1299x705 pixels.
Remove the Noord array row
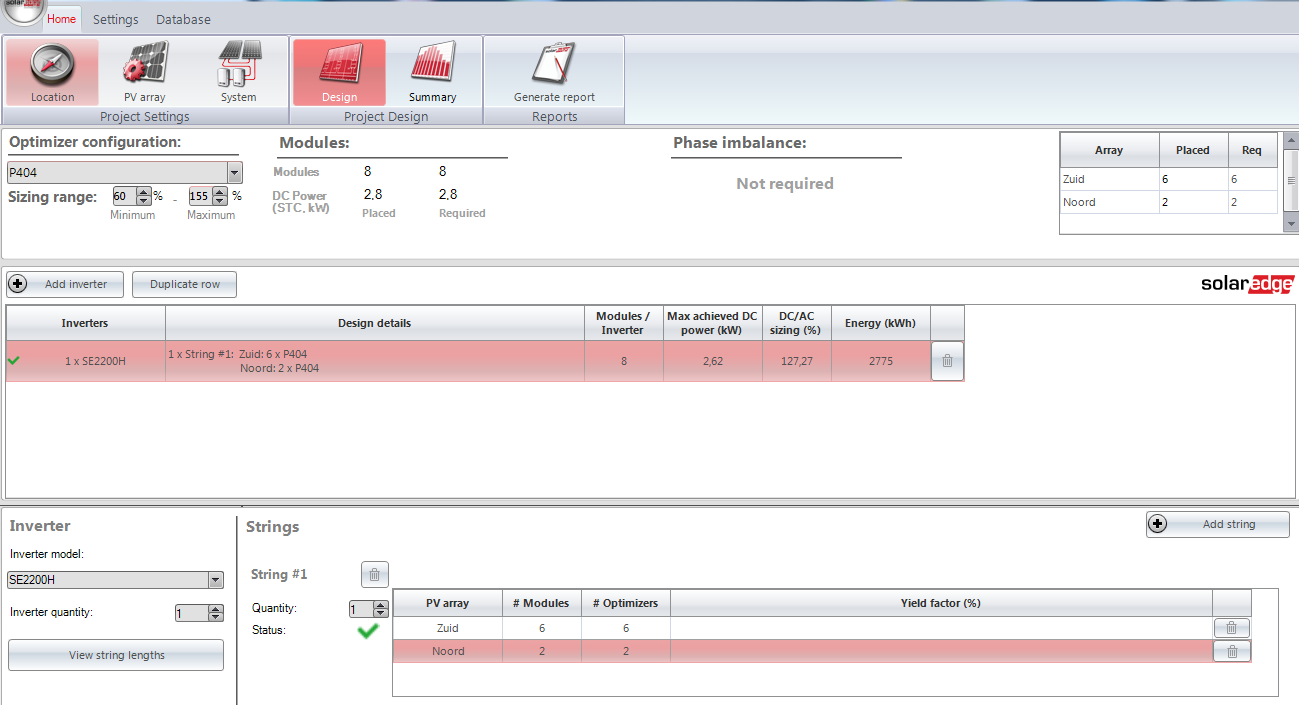pyautogui.click(x=1231, y=651)
